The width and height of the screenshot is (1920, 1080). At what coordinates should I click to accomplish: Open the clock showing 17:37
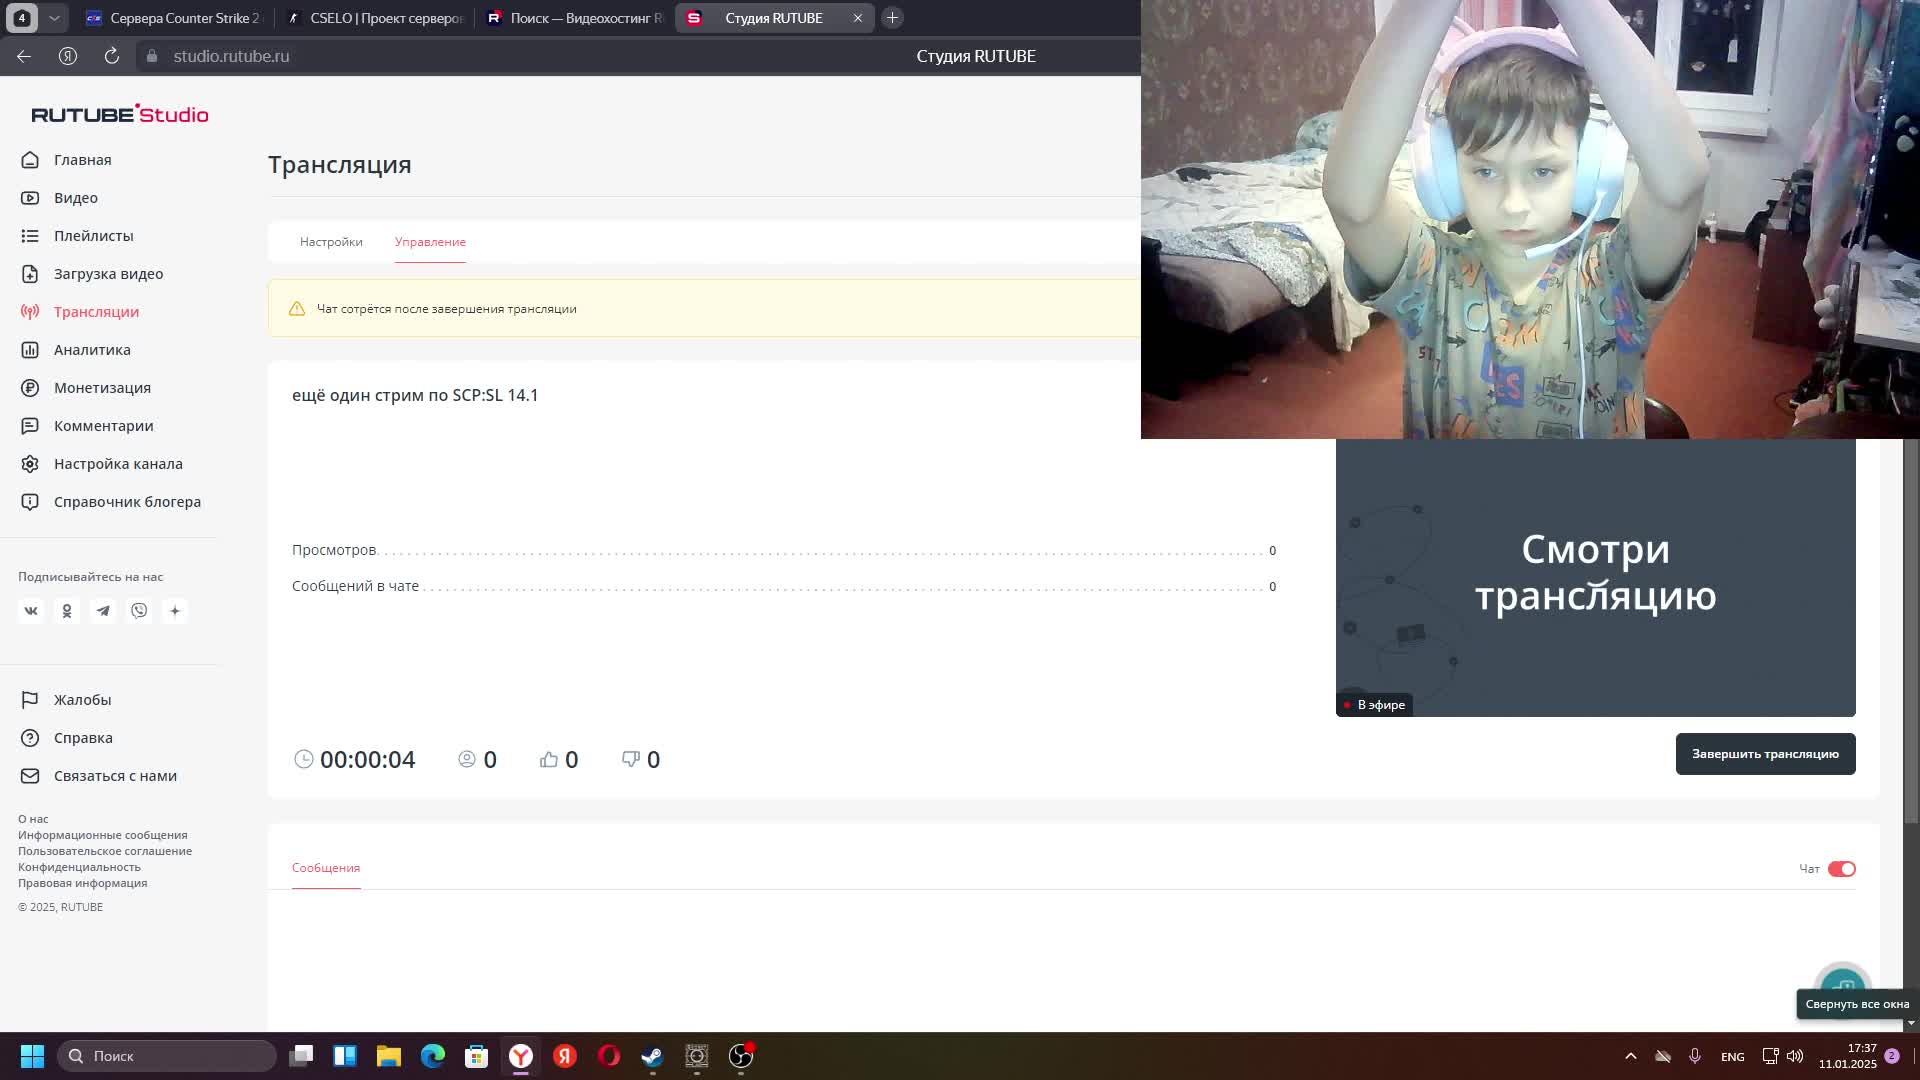tap(1847, 1056)
